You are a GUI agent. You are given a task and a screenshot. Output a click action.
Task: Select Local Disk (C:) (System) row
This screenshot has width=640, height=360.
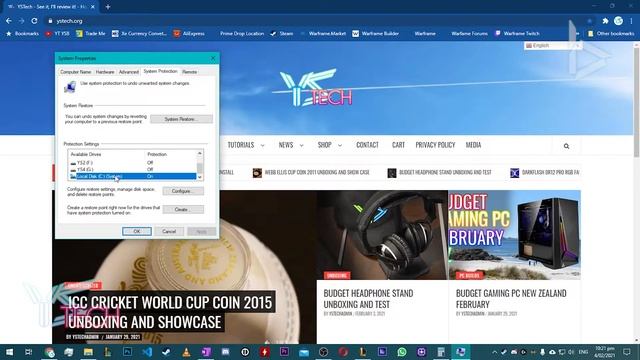(133, 176)
